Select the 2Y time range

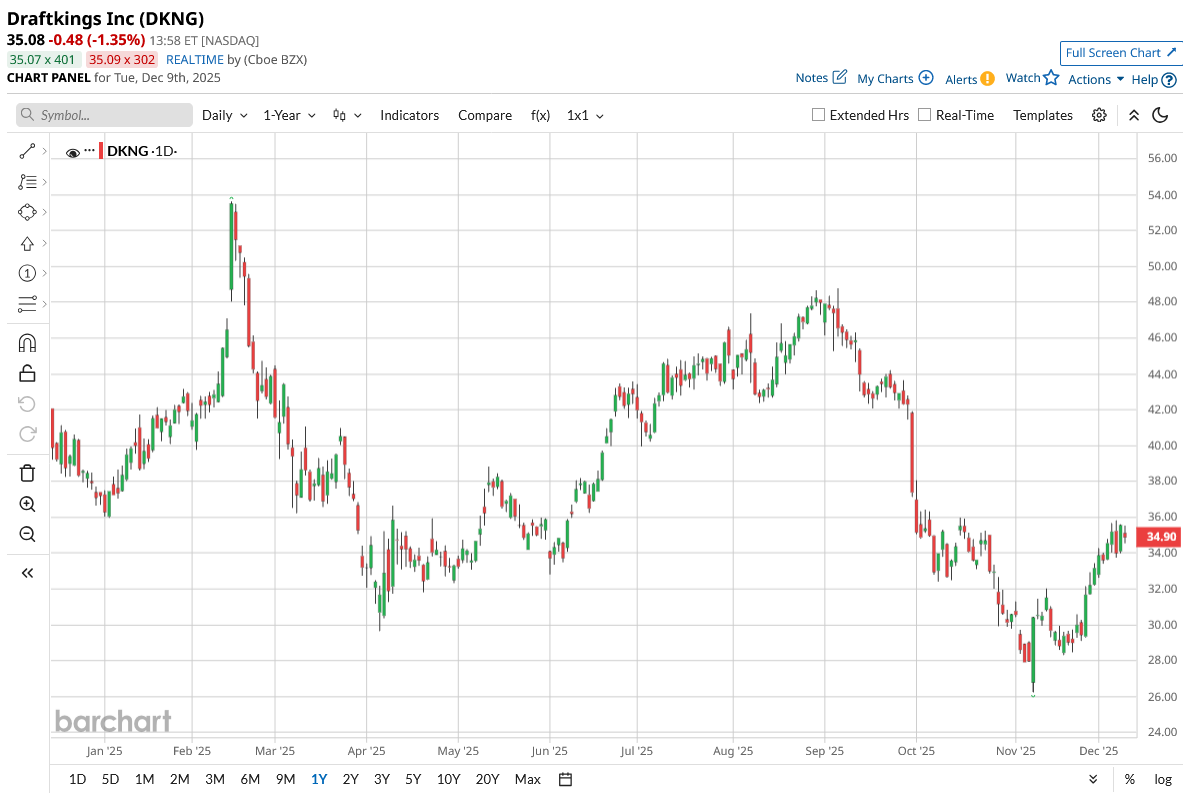pyautogui.click(x=350, y=779)
